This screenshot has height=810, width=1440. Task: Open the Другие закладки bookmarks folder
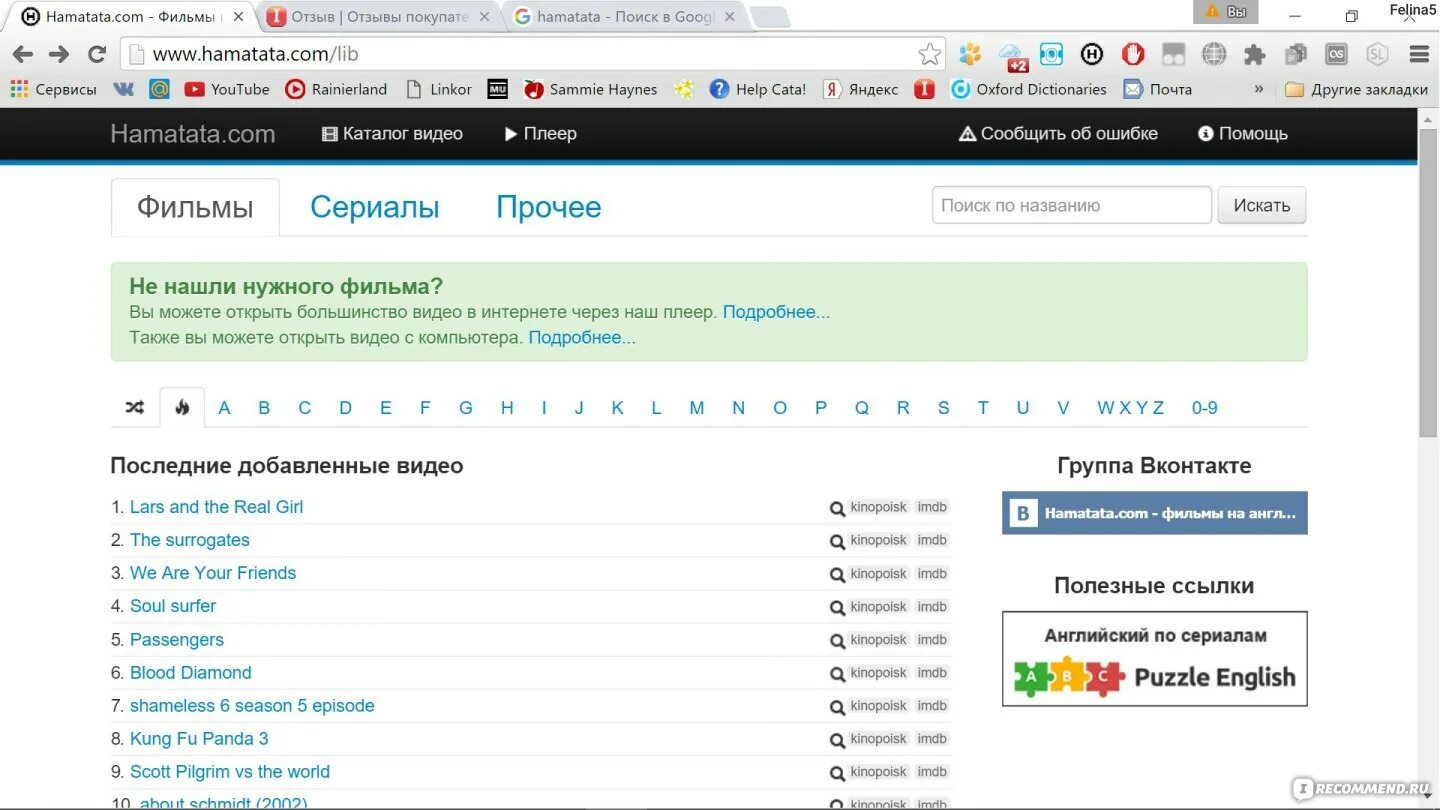coord(1356,89)
